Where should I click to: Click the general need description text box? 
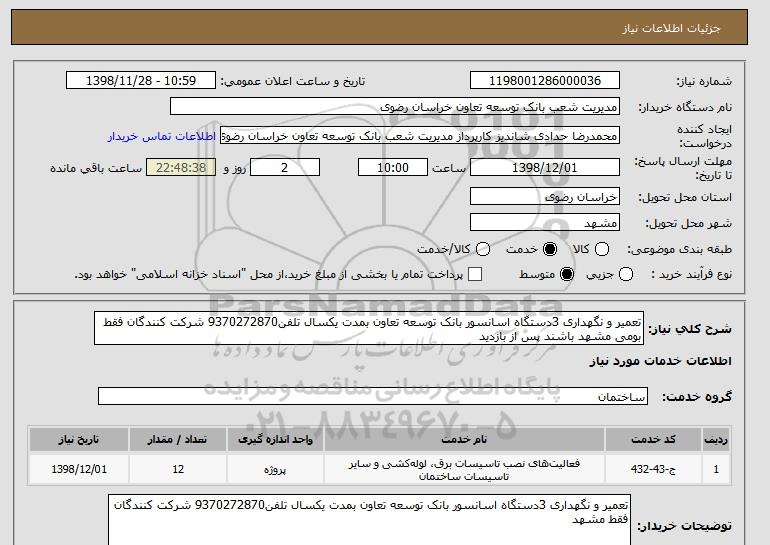(x=369, y=328)
